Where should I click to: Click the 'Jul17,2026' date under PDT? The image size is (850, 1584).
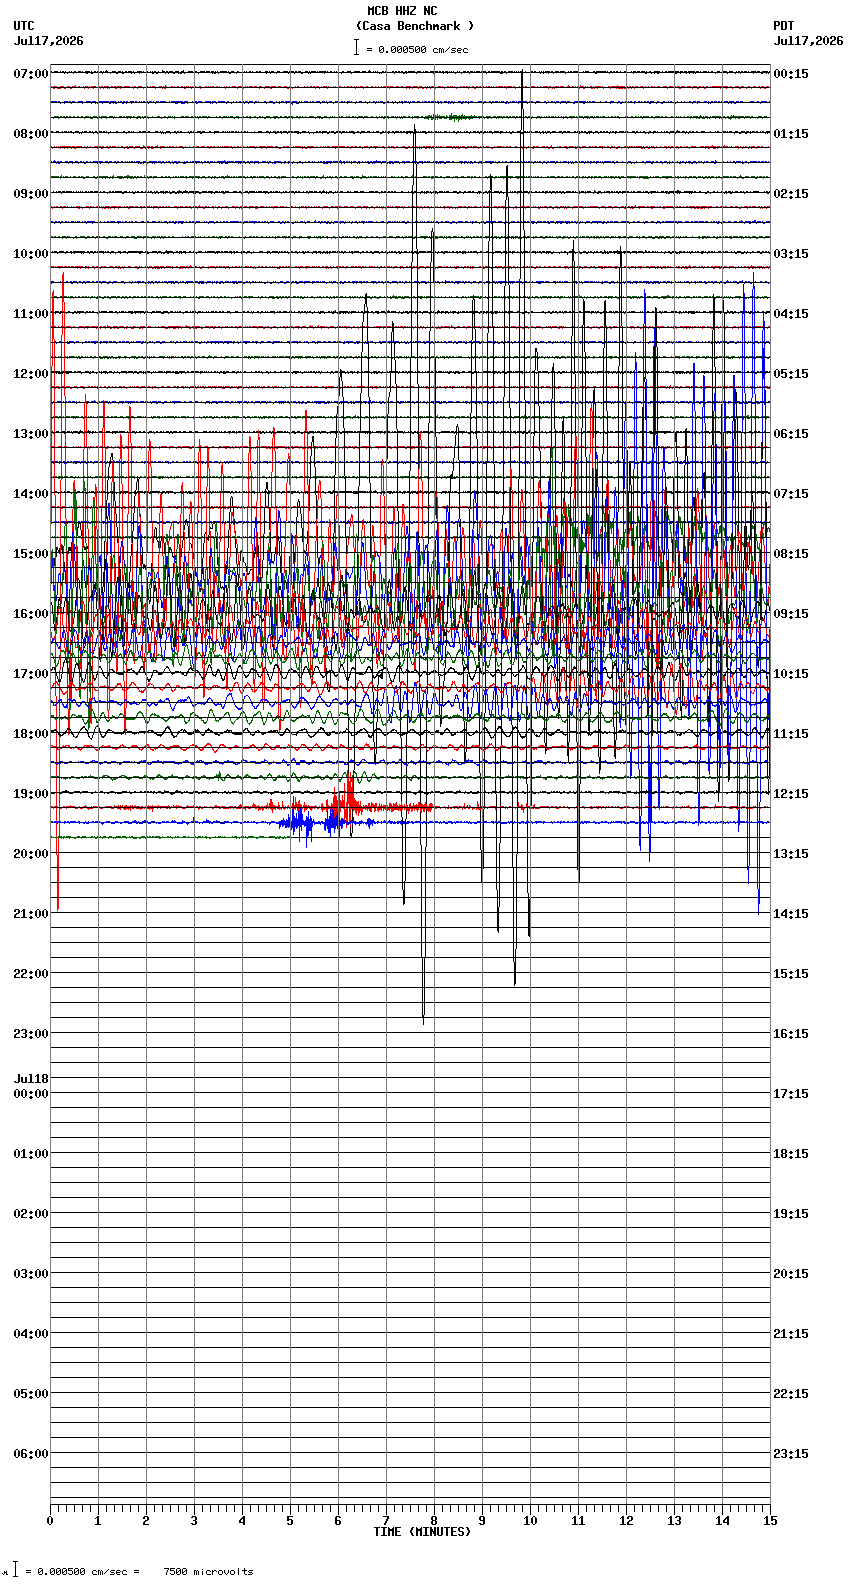pyautogui.click(x=809, y=41)
